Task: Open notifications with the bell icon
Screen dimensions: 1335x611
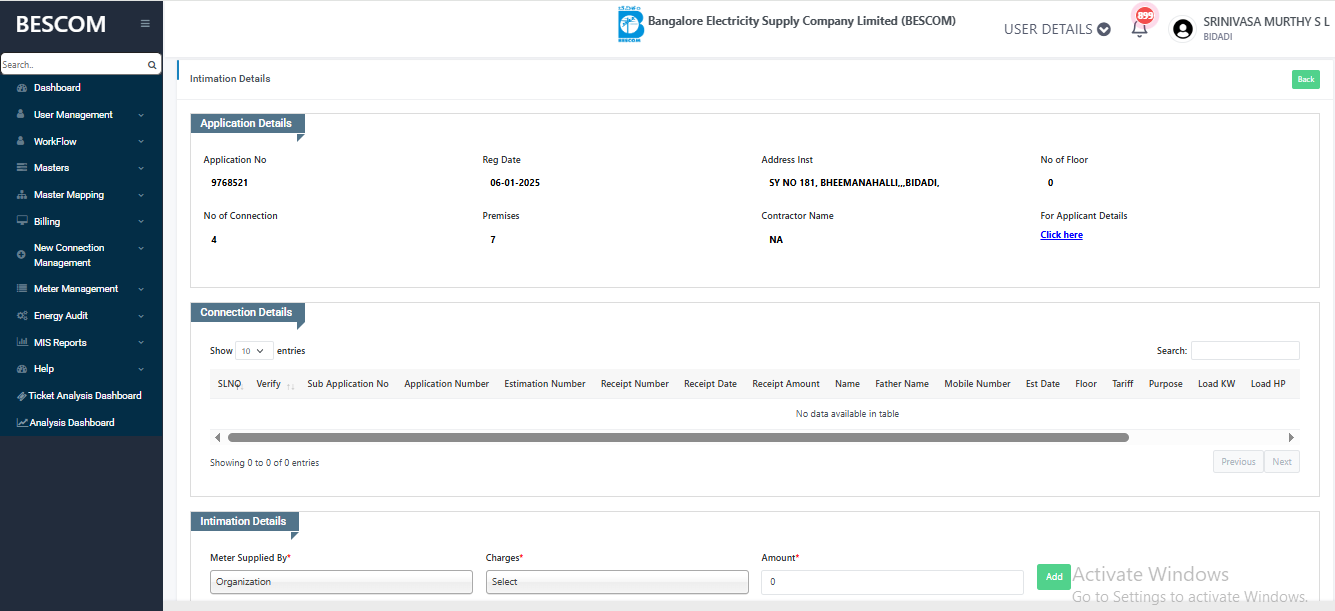Action: pyautogui.click(x=1139, y=28)
